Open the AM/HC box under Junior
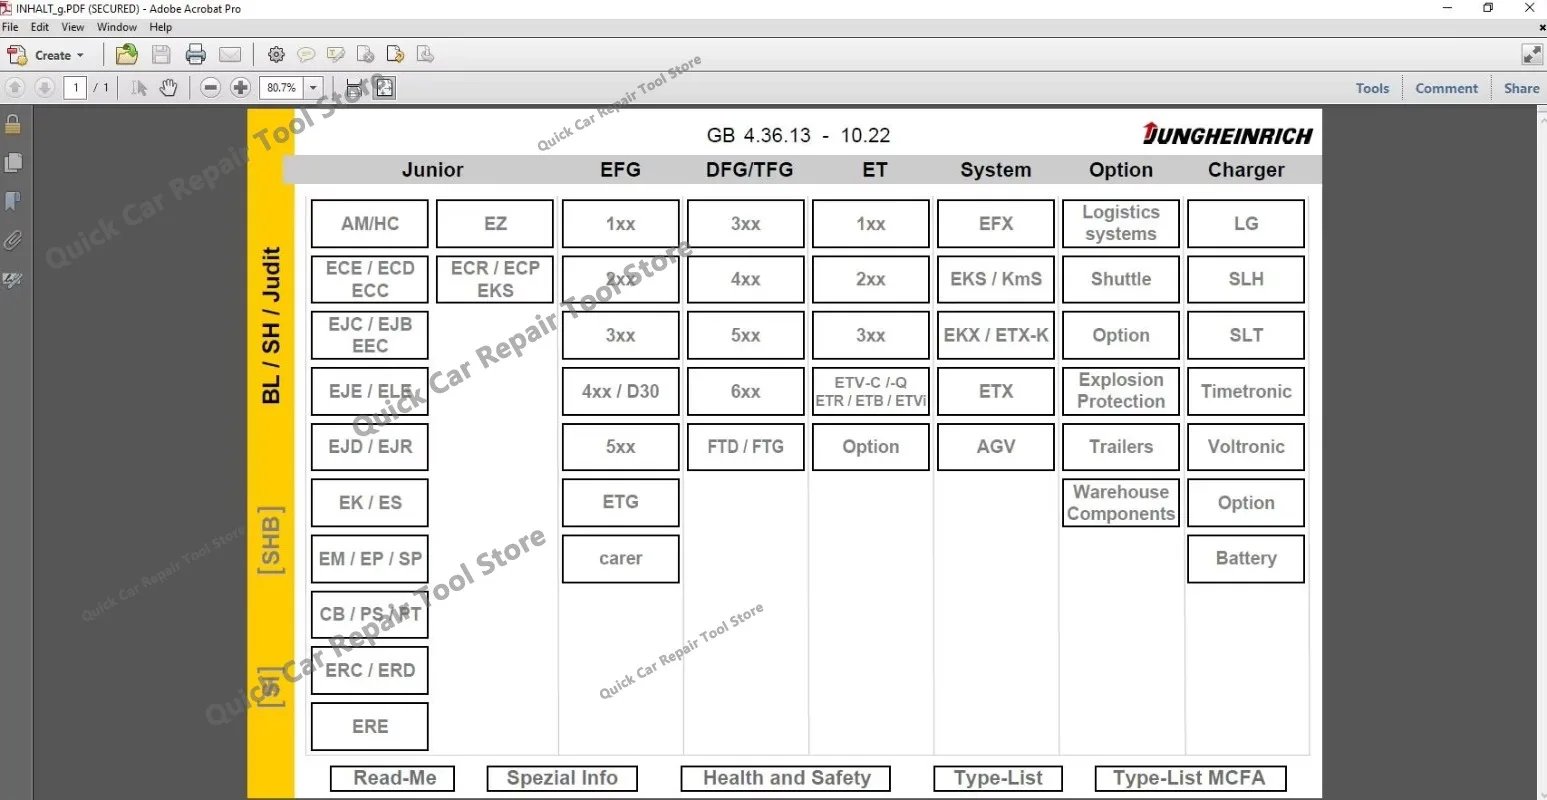This screenshot has height=800, width=1547. click(370, 224)
